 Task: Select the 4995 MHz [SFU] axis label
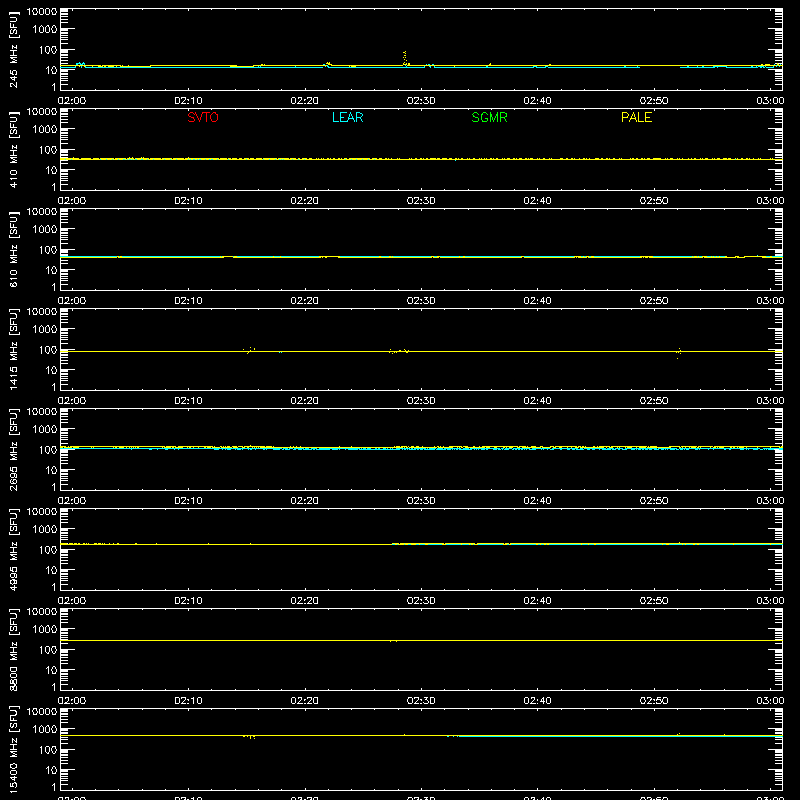click(x=13, y=549)
